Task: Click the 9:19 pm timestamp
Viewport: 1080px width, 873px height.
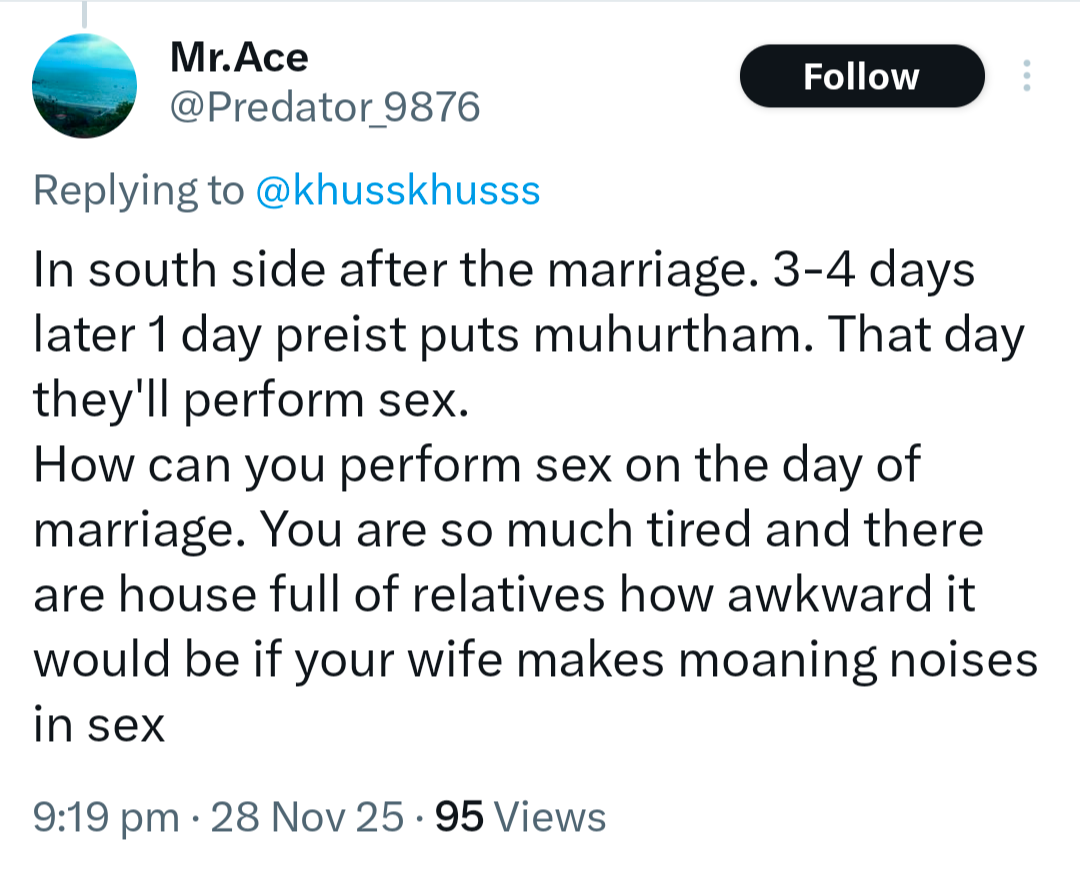Action: click(x=105, y=817)
